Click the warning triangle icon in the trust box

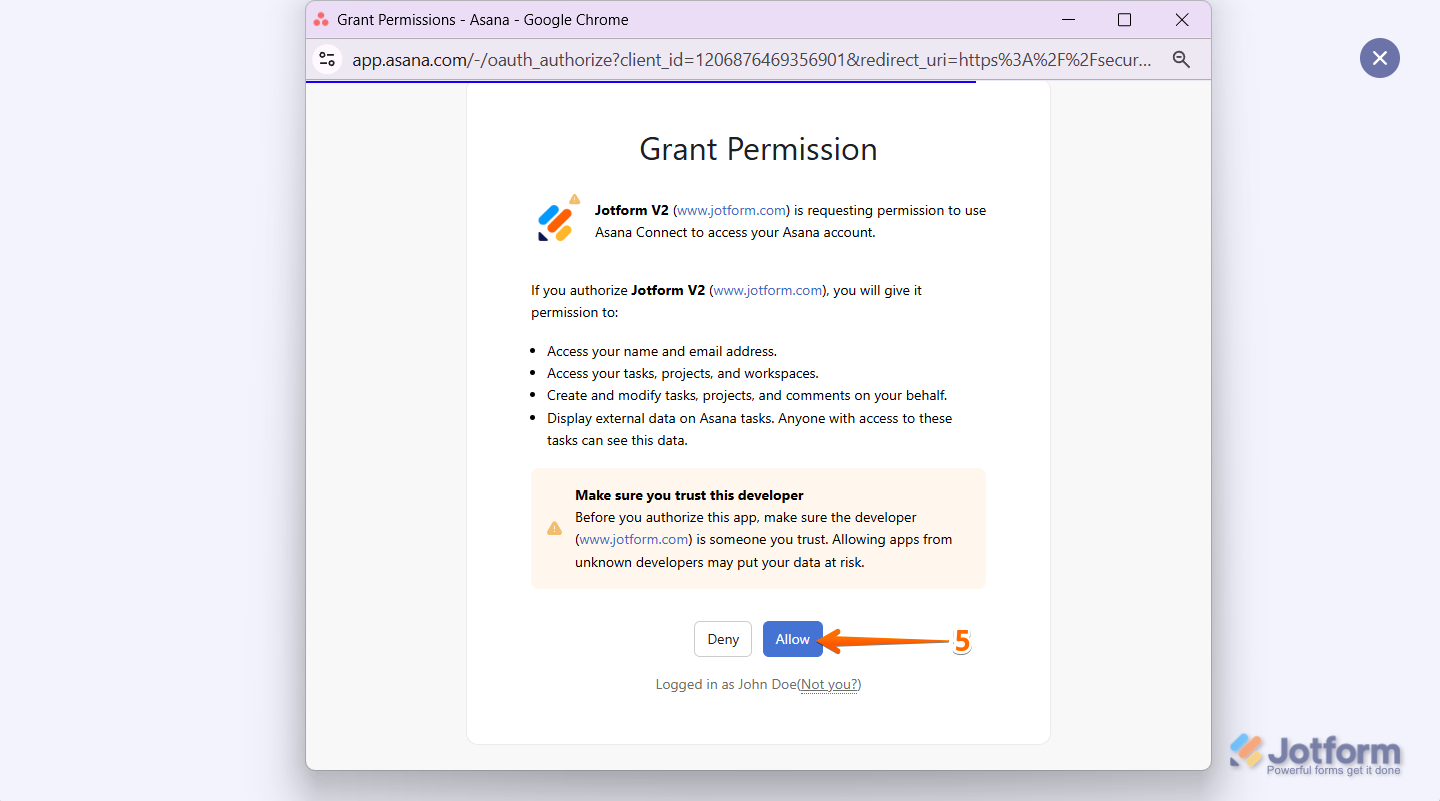(554, 528)
